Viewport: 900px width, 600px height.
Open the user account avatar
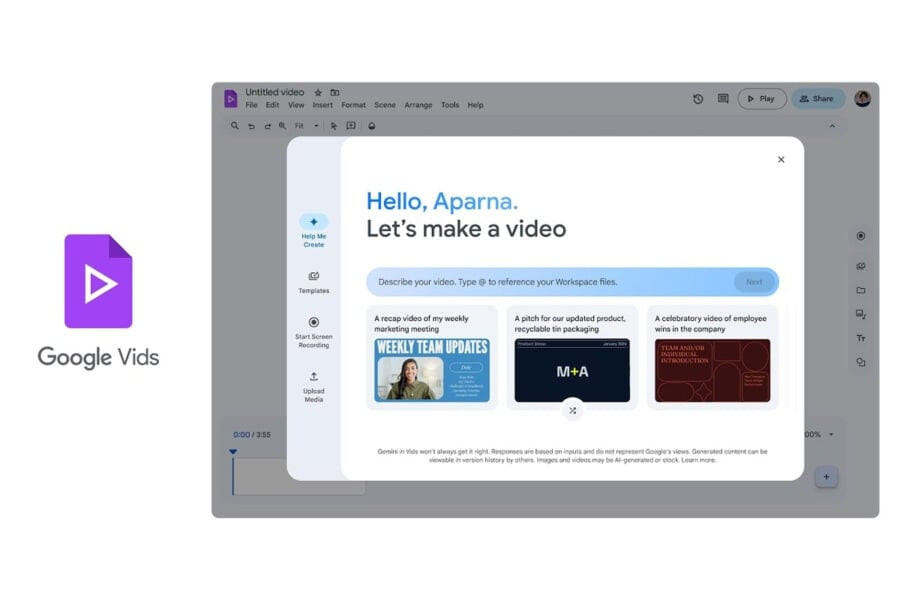pyautogui.click(x=862, y=99)
